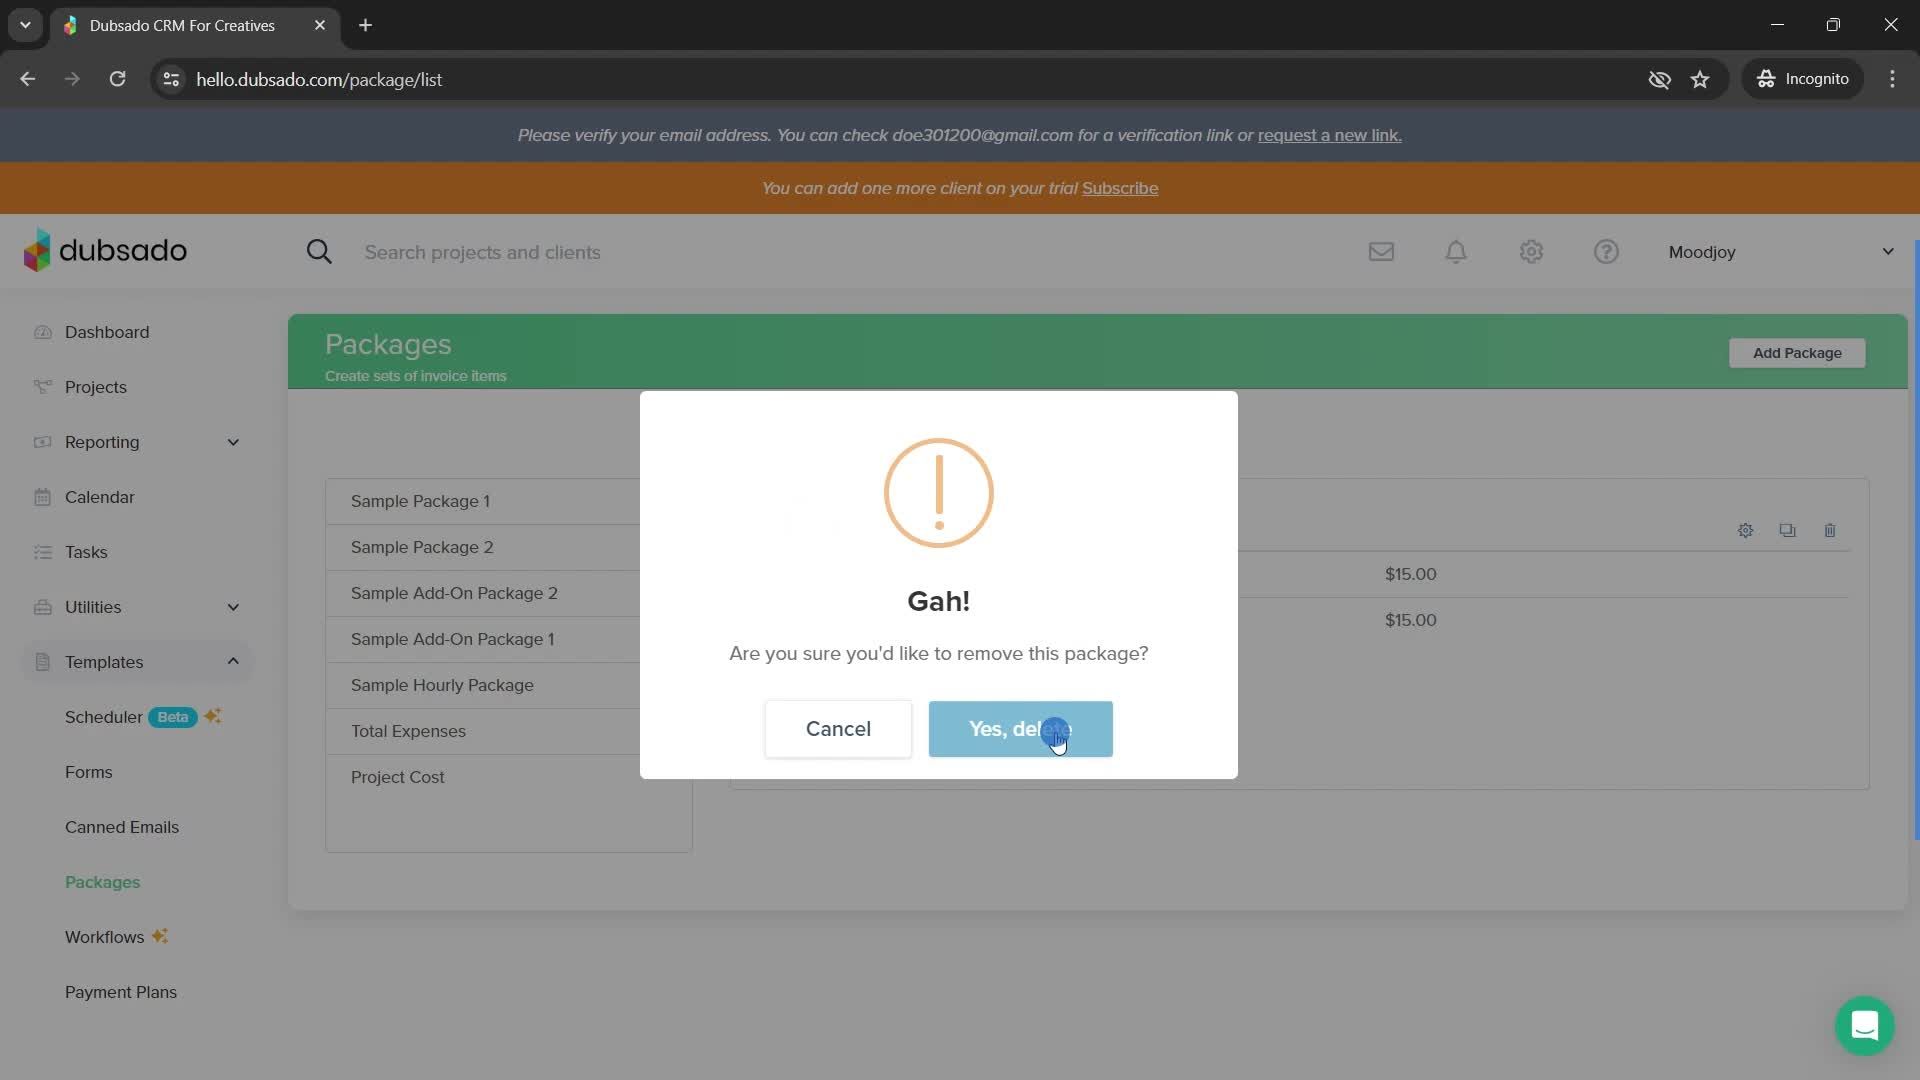Click the Dashboard sidebar icon
Screen dimensions: 1920x1080
(42, 332)
